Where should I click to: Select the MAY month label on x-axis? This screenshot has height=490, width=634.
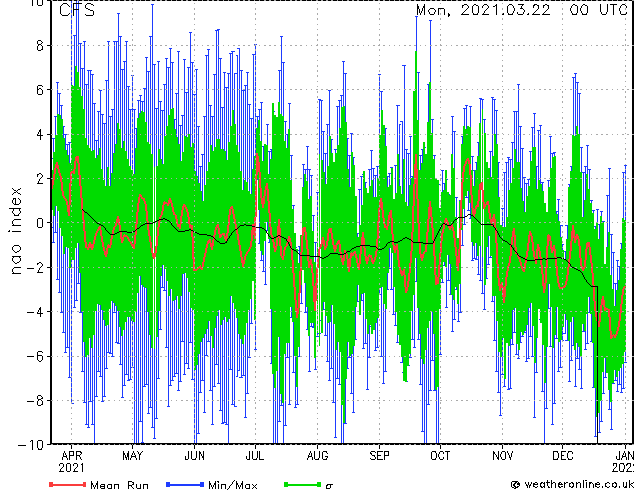pyautogui.click(x=133, y=456)
